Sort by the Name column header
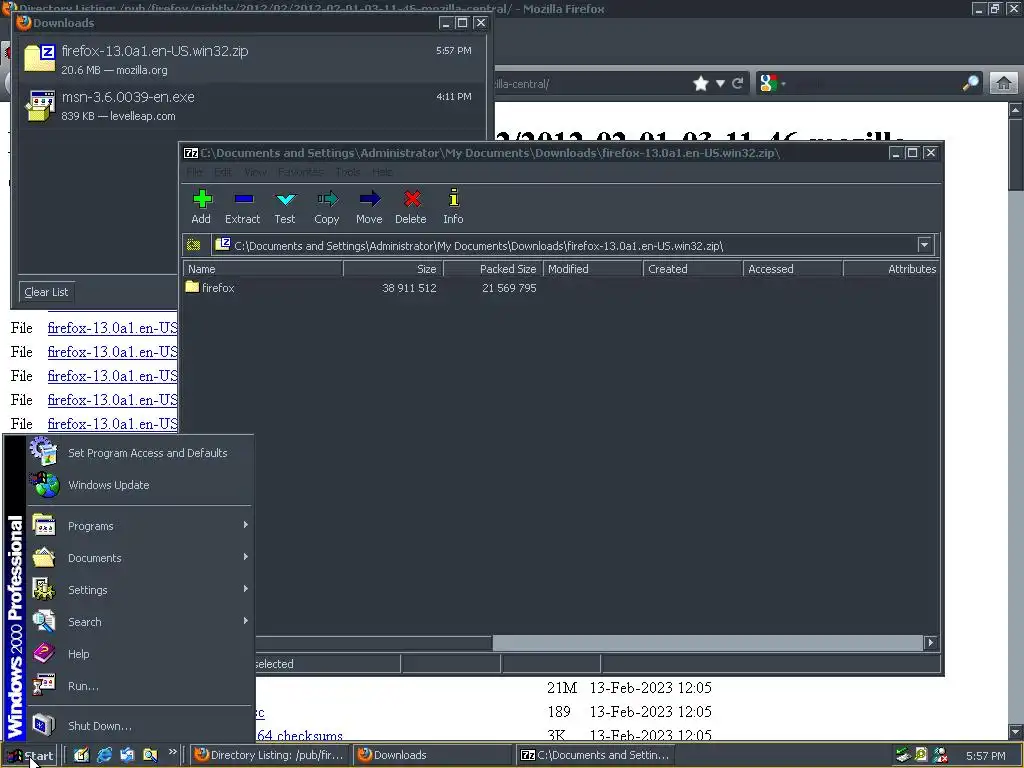The width and height of the screenshot is (1024, 768). tap(263, 268)
